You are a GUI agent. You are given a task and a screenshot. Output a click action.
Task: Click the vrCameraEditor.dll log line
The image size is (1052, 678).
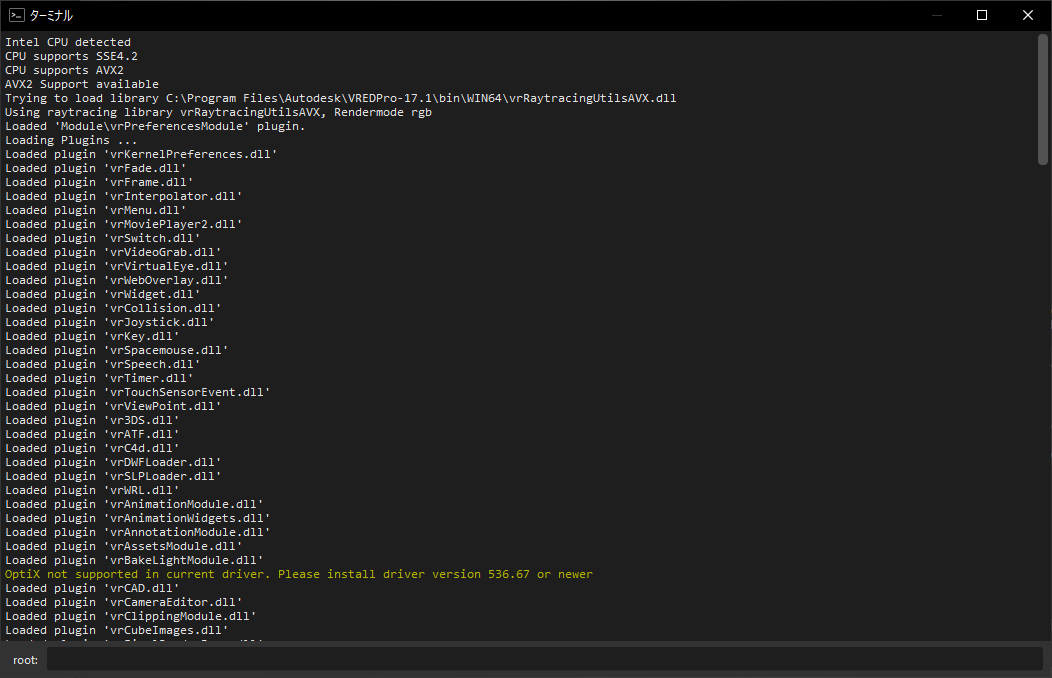123,602
